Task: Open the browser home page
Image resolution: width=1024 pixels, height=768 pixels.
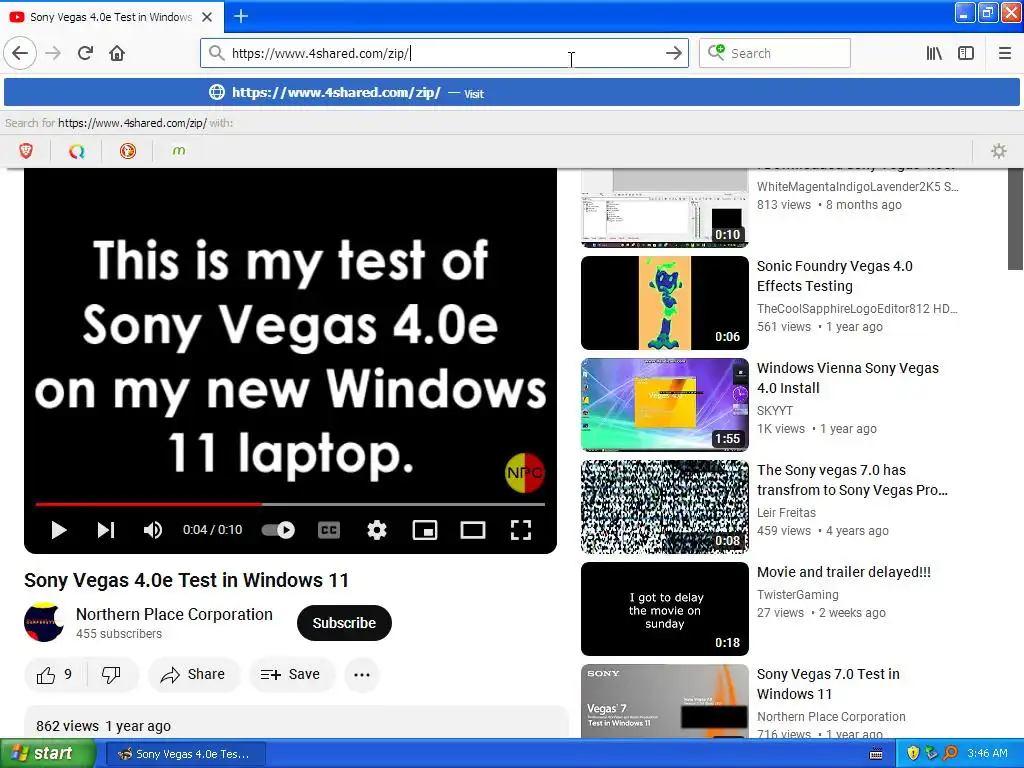Action: [x=117, y=53]
